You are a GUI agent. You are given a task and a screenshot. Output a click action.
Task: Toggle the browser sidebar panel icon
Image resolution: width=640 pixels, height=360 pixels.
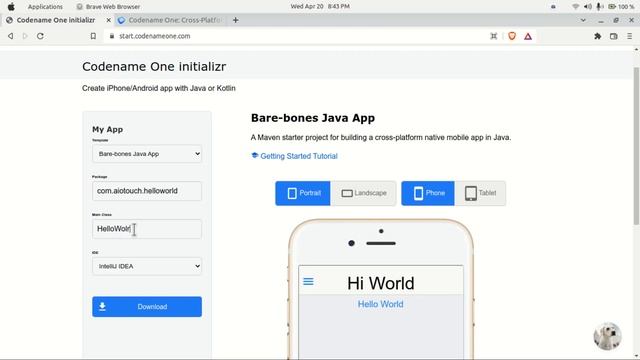coord(613,36)
